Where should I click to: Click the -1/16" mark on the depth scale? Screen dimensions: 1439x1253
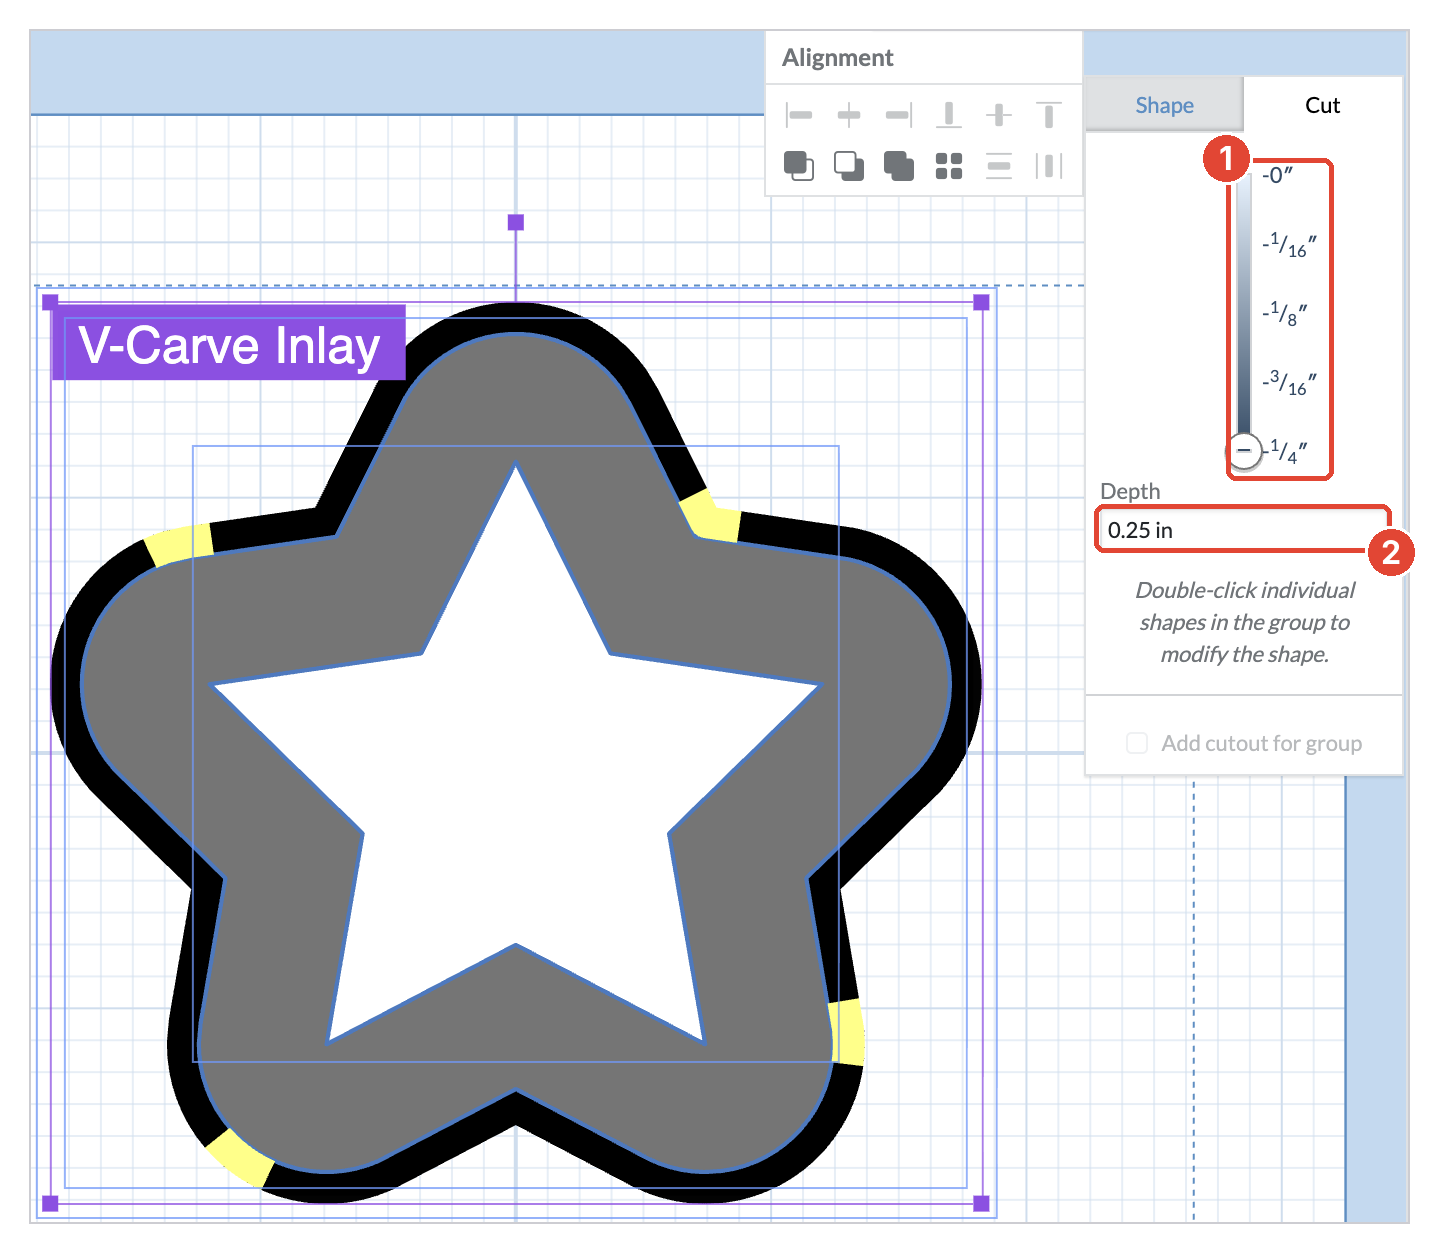pos(1289,244)
